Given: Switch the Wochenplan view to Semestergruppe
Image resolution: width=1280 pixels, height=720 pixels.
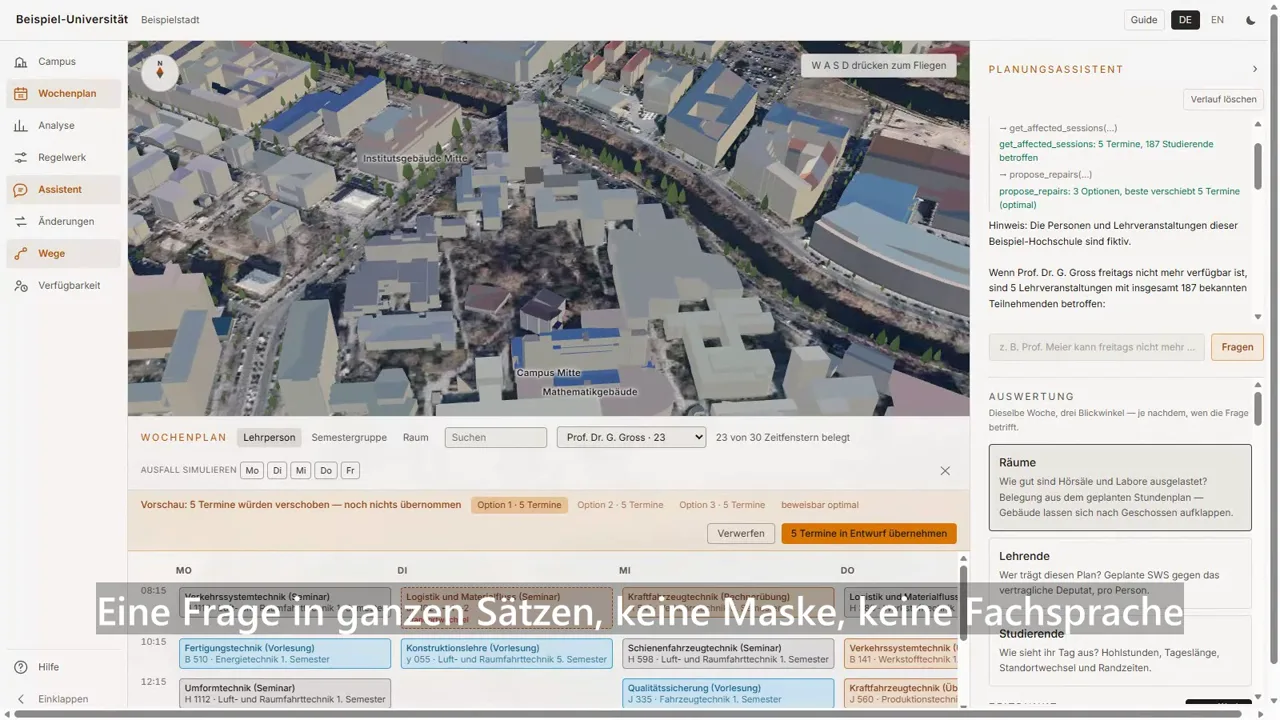Looking at the screenshot, I should coord(349,437).
